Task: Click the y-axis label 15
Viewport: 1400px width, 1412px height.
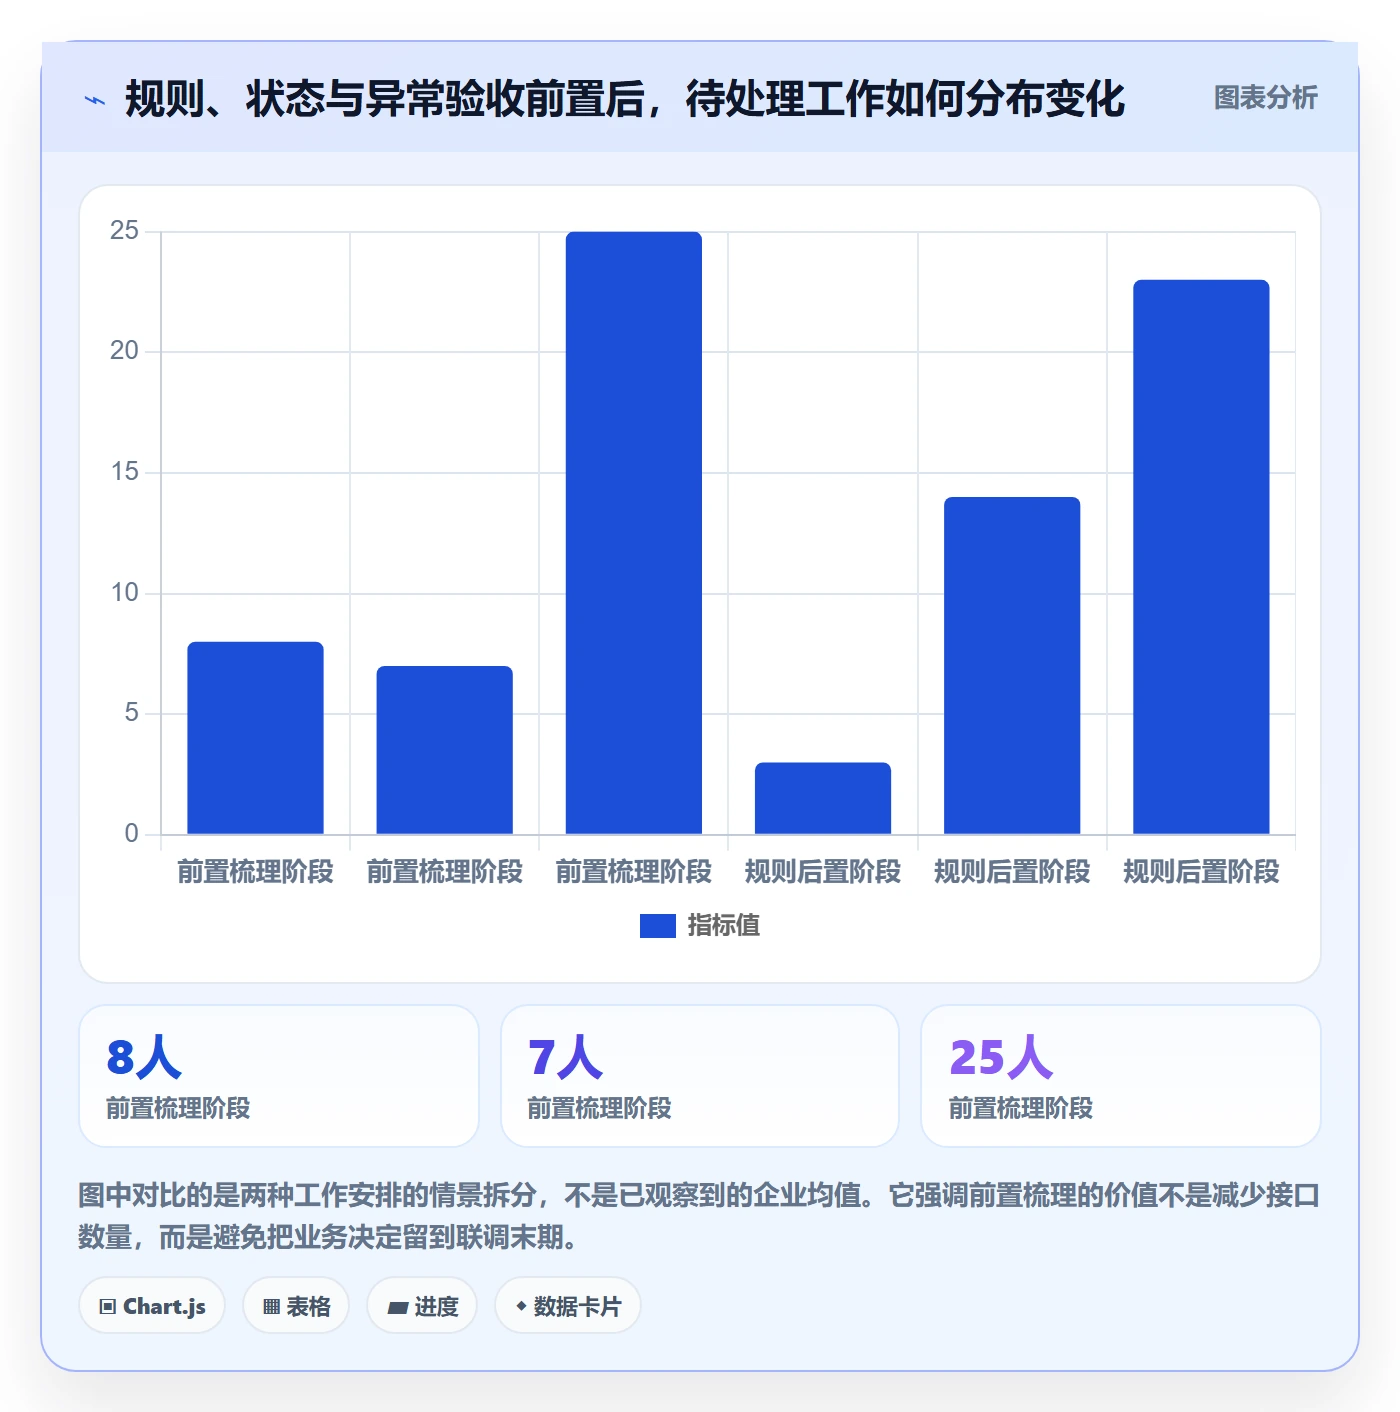Action: (x=125, y=472)
